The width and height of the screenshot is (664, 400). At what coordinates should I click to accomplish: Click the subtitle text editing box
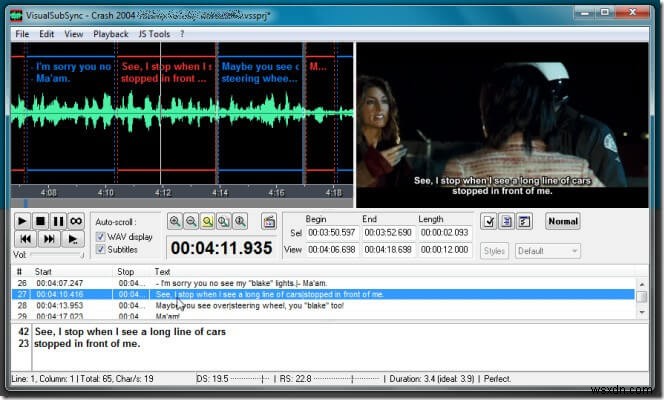click(x=340, y=347)
